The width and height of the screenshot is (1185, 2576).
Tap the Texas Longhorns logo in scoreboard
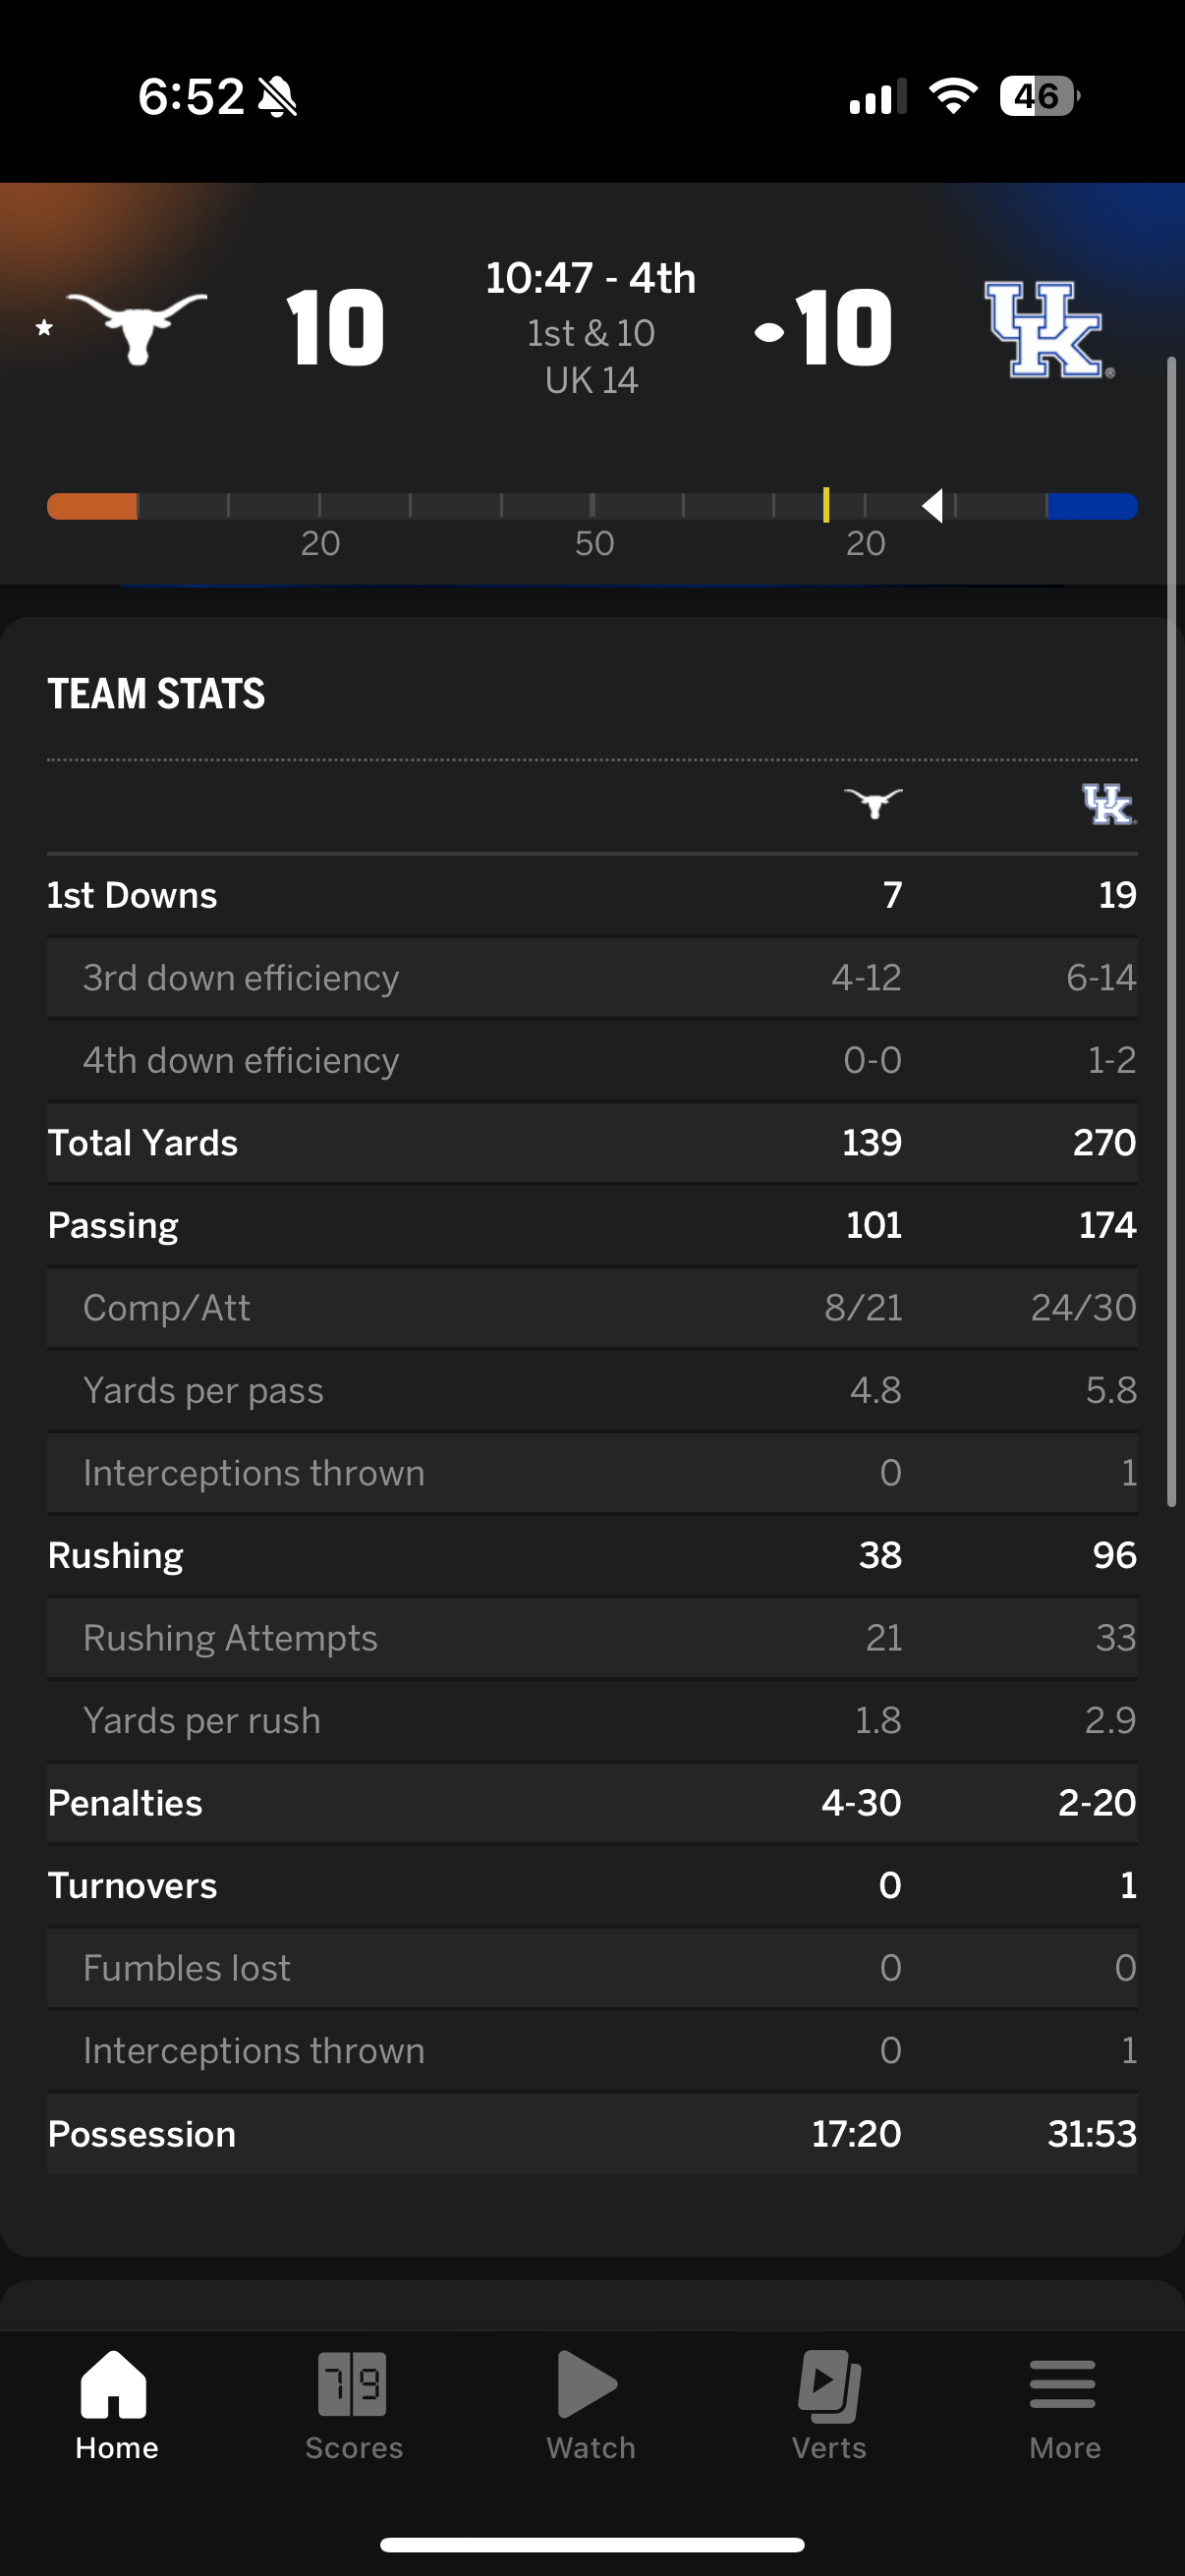[137, 326]
